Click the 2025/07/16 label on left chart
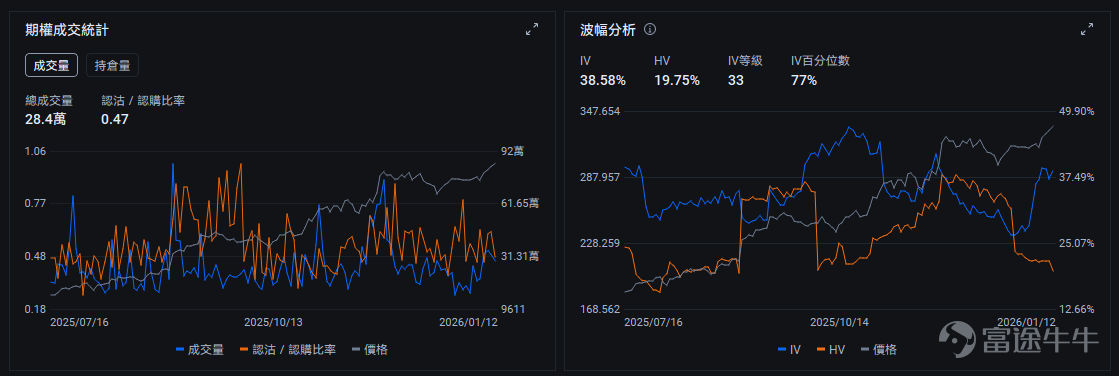The width and height of the screenshot is (1119, 376). point(79,322)
